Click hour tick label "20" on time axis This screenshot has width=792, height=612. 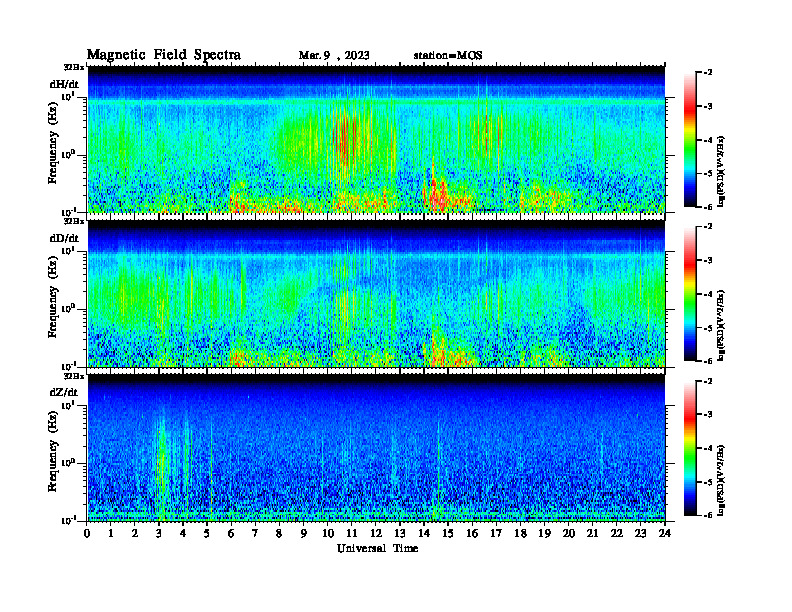(x=568, y=534)
